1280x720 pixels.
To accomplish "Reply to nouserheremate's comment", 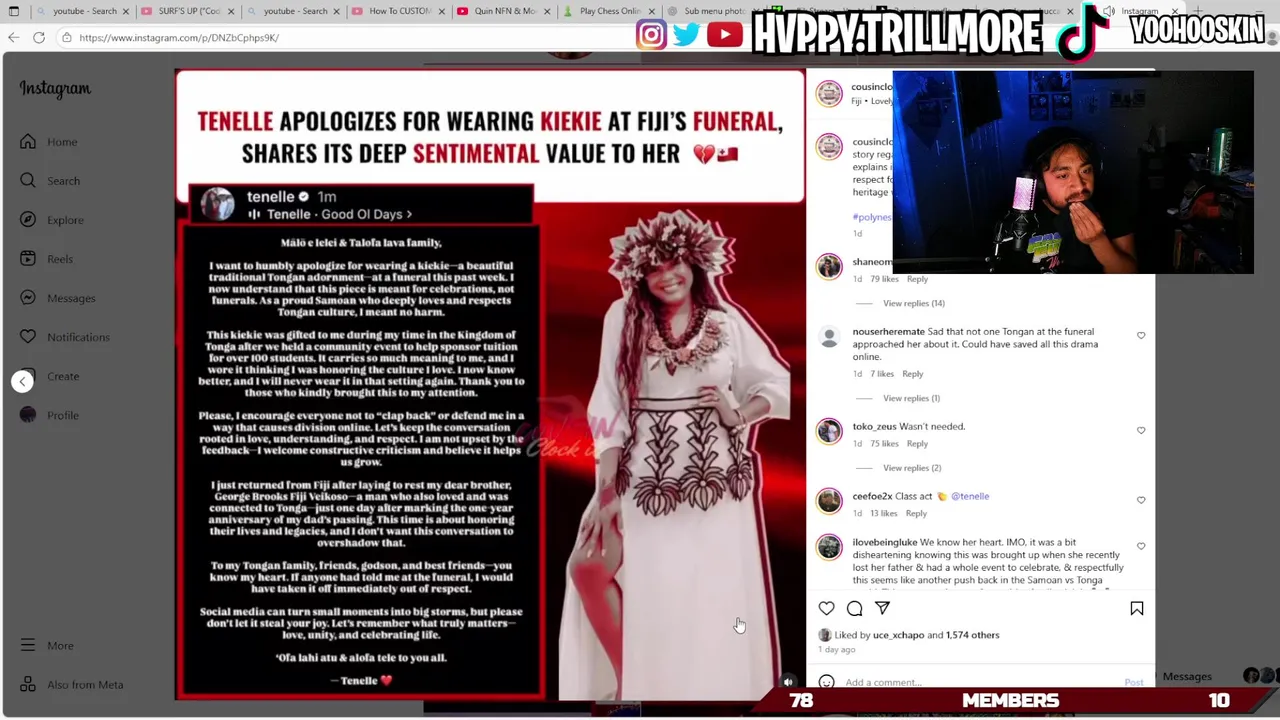I will coord(912,374).
